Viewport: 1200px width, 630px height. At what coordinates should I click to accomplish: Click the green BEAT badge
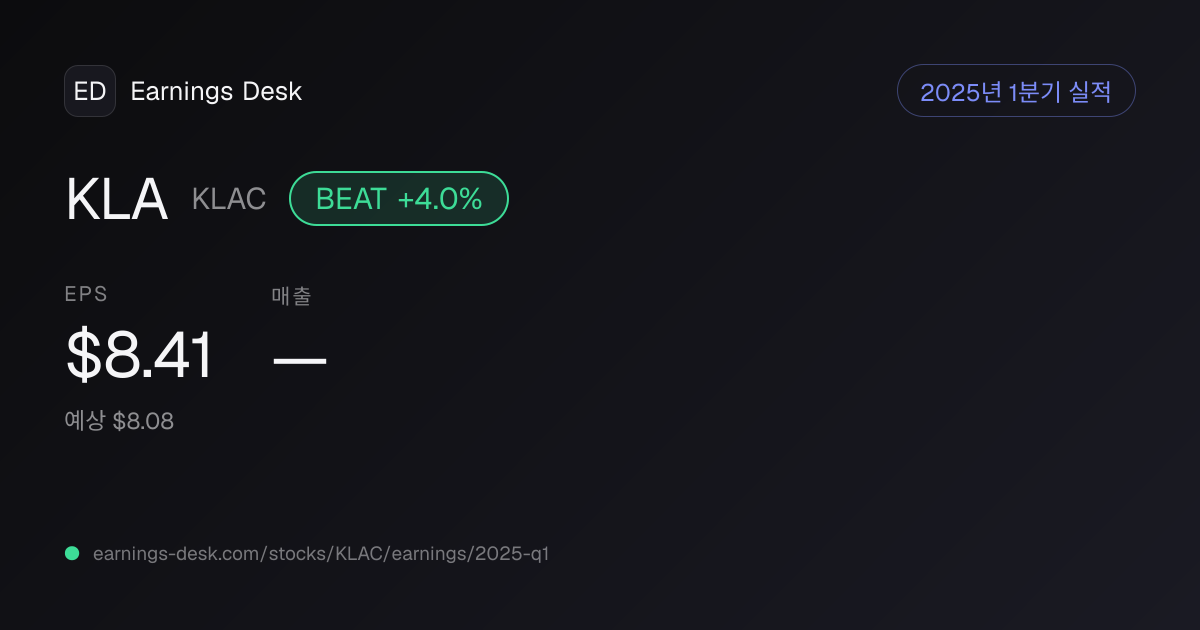coord(399,199)
